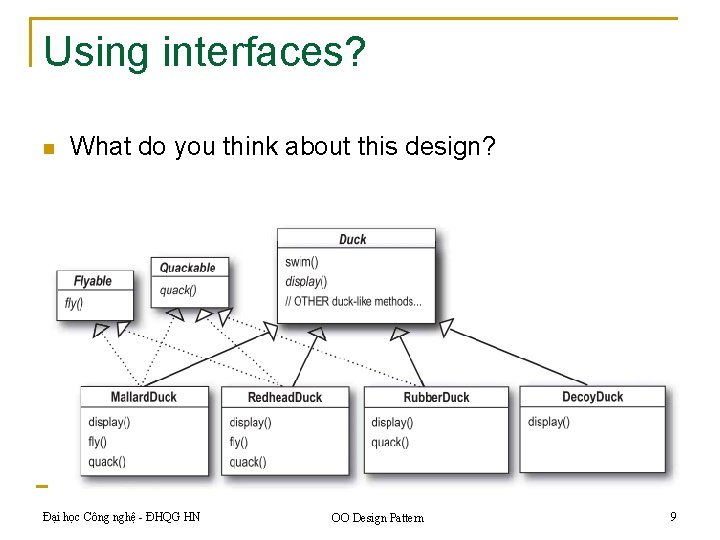The width and height of the screenshot is (720, 540).
Task: Click footer text 'Đại học Công nghệ - ĐHQG HN'
Action: [121, 517]
